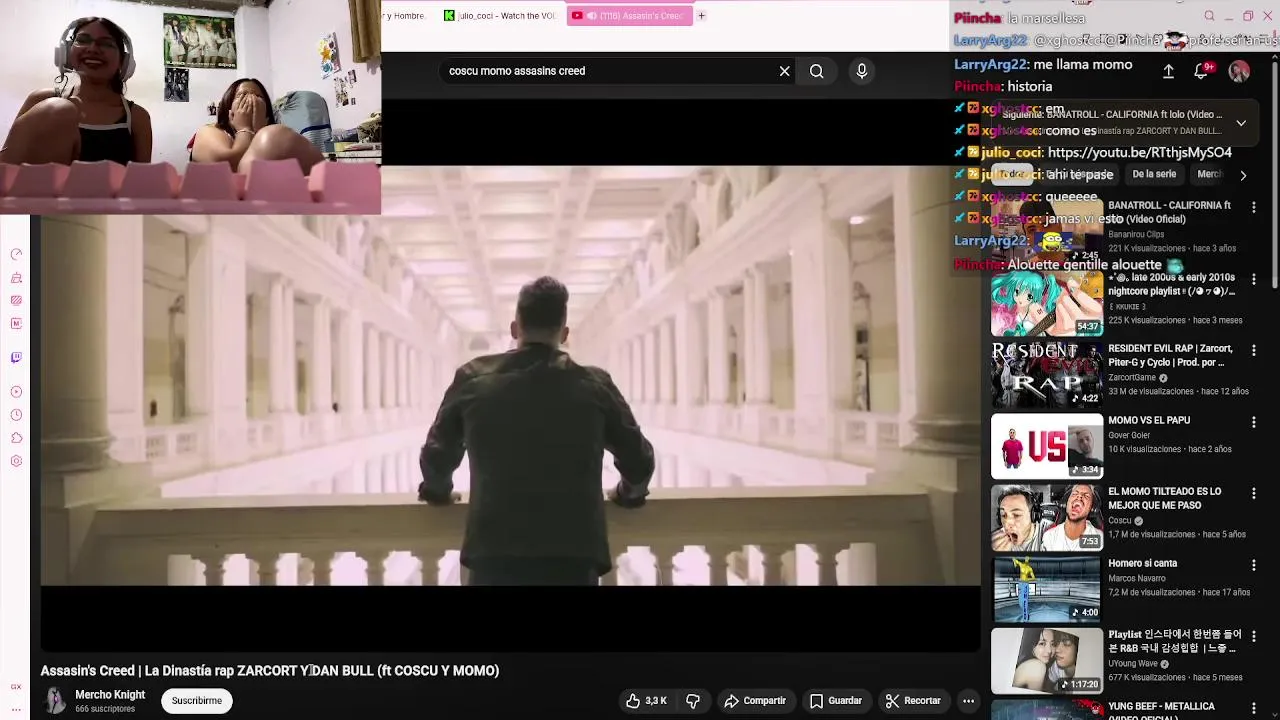Save the video using Guardar
The height and width of the screenshot is (720, 1280).
(x=836, y=701)
